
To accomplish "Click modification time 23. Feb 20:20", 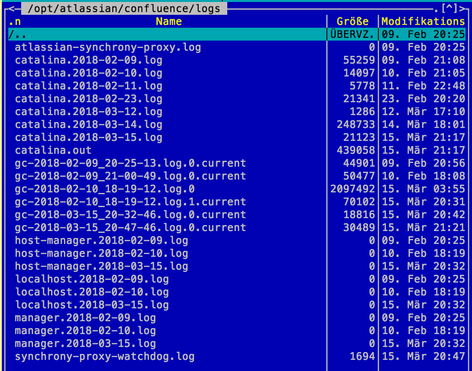I will [423, 99].
